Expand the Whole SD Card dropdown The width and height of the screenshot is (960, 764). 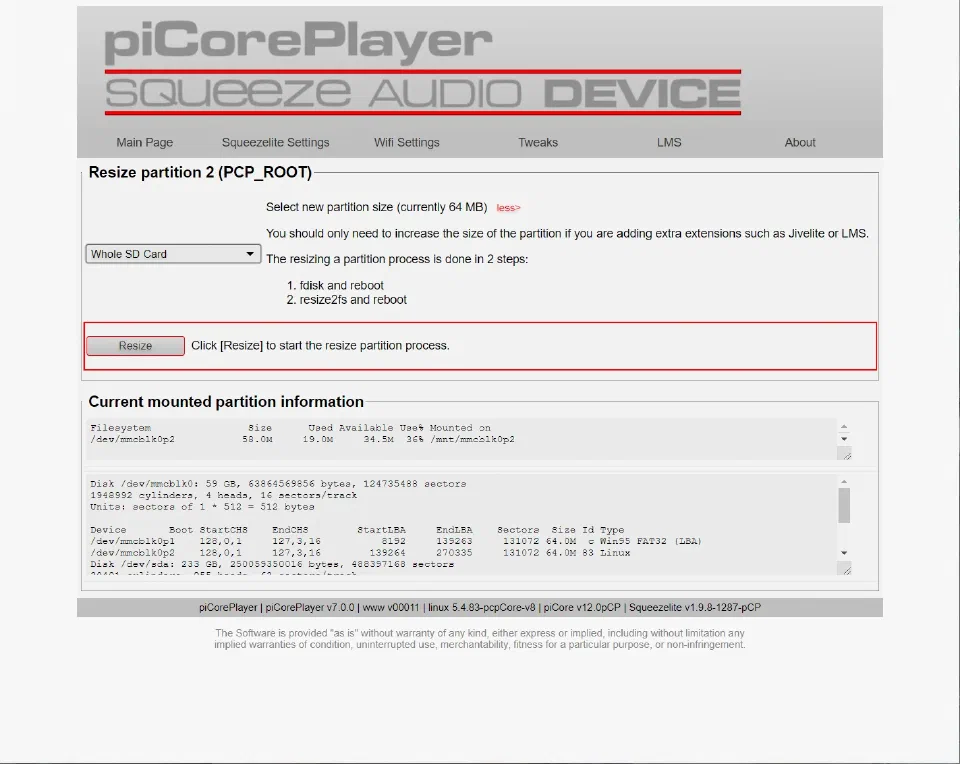point(173,253)
